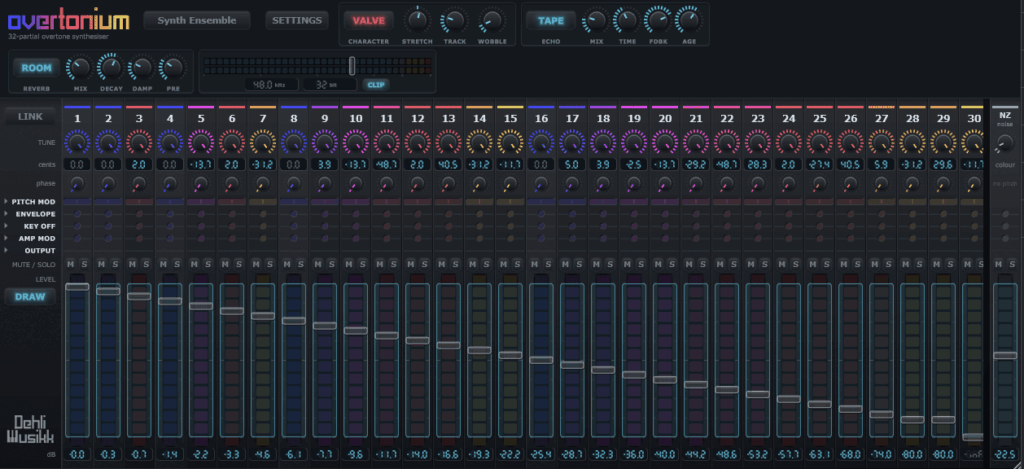Click the noise colour knob in NZ channel
The width and height of the screenshot is (1024, 469).
pyautogui.click(x=1005, y=144)
